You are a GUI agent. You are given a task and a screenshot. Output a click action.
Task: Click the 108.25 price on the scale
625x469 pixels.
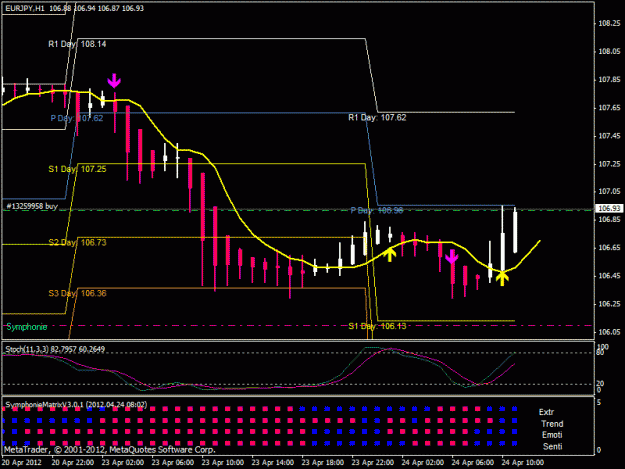(x=609, y=24)
